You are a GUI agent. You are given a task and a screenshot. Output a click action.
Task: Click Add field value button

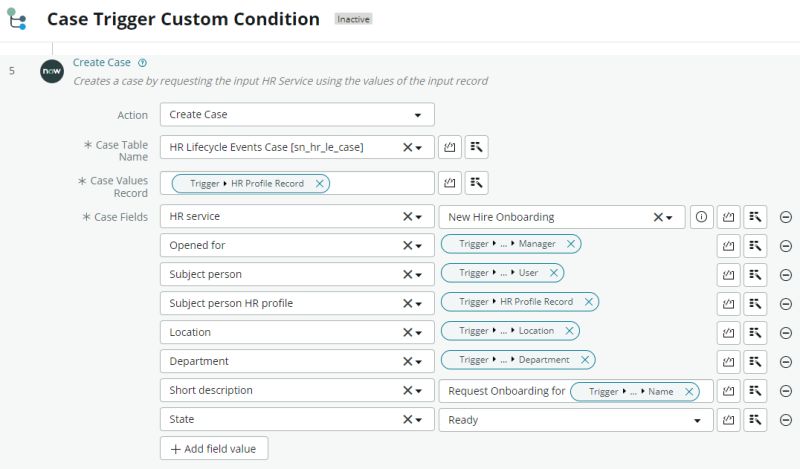[214, 449]
